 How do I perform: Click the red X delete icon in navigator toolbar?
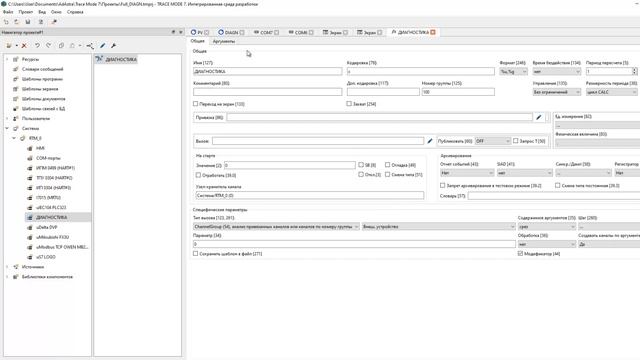pyautogui.click(x=24, y=46)
